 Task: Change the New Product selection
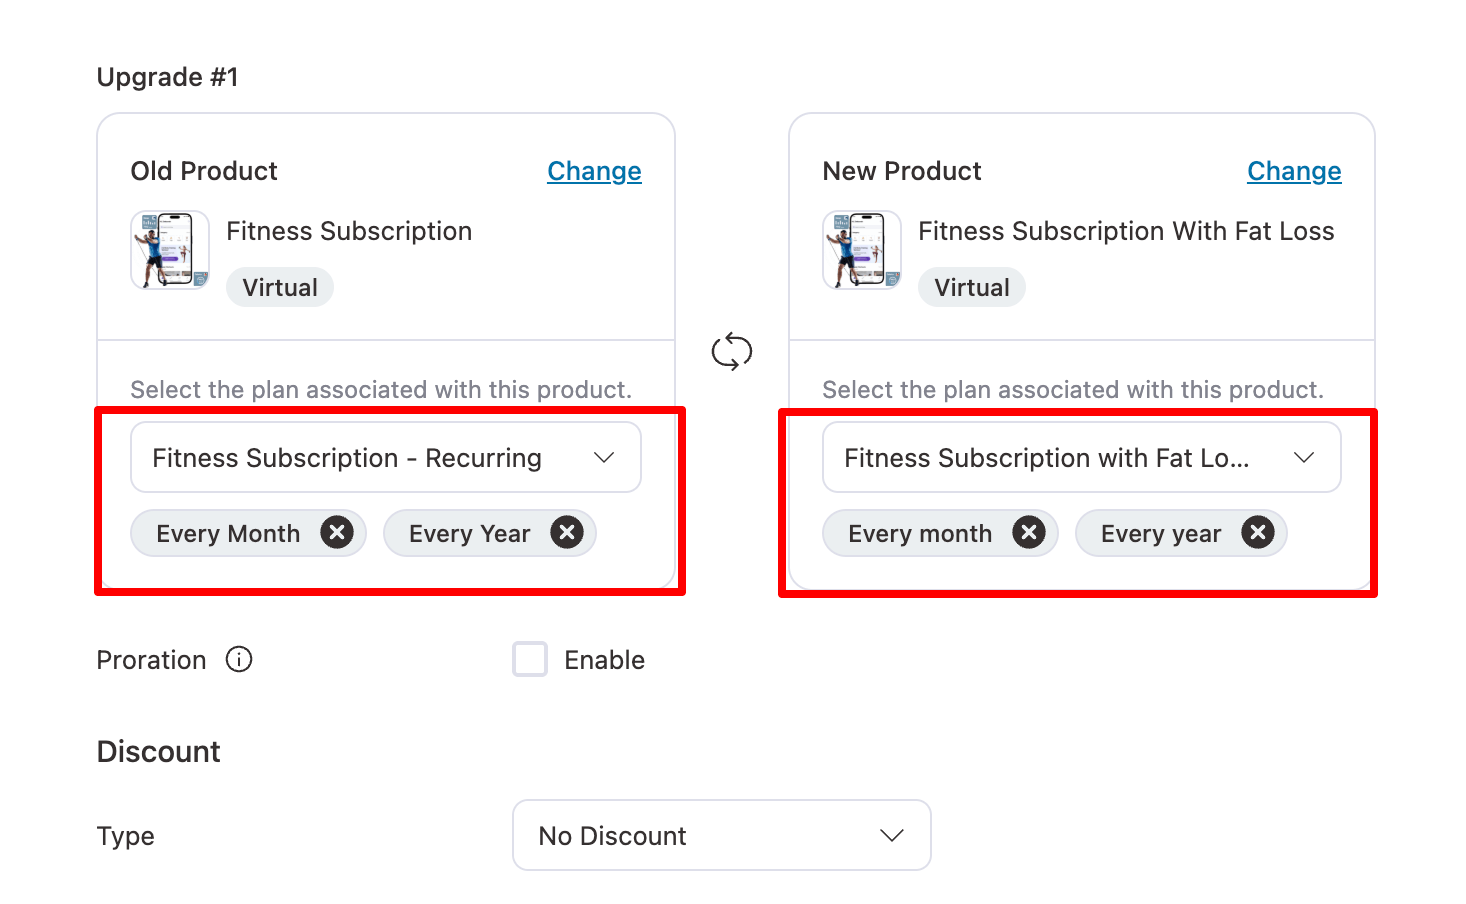point(1294,171)
